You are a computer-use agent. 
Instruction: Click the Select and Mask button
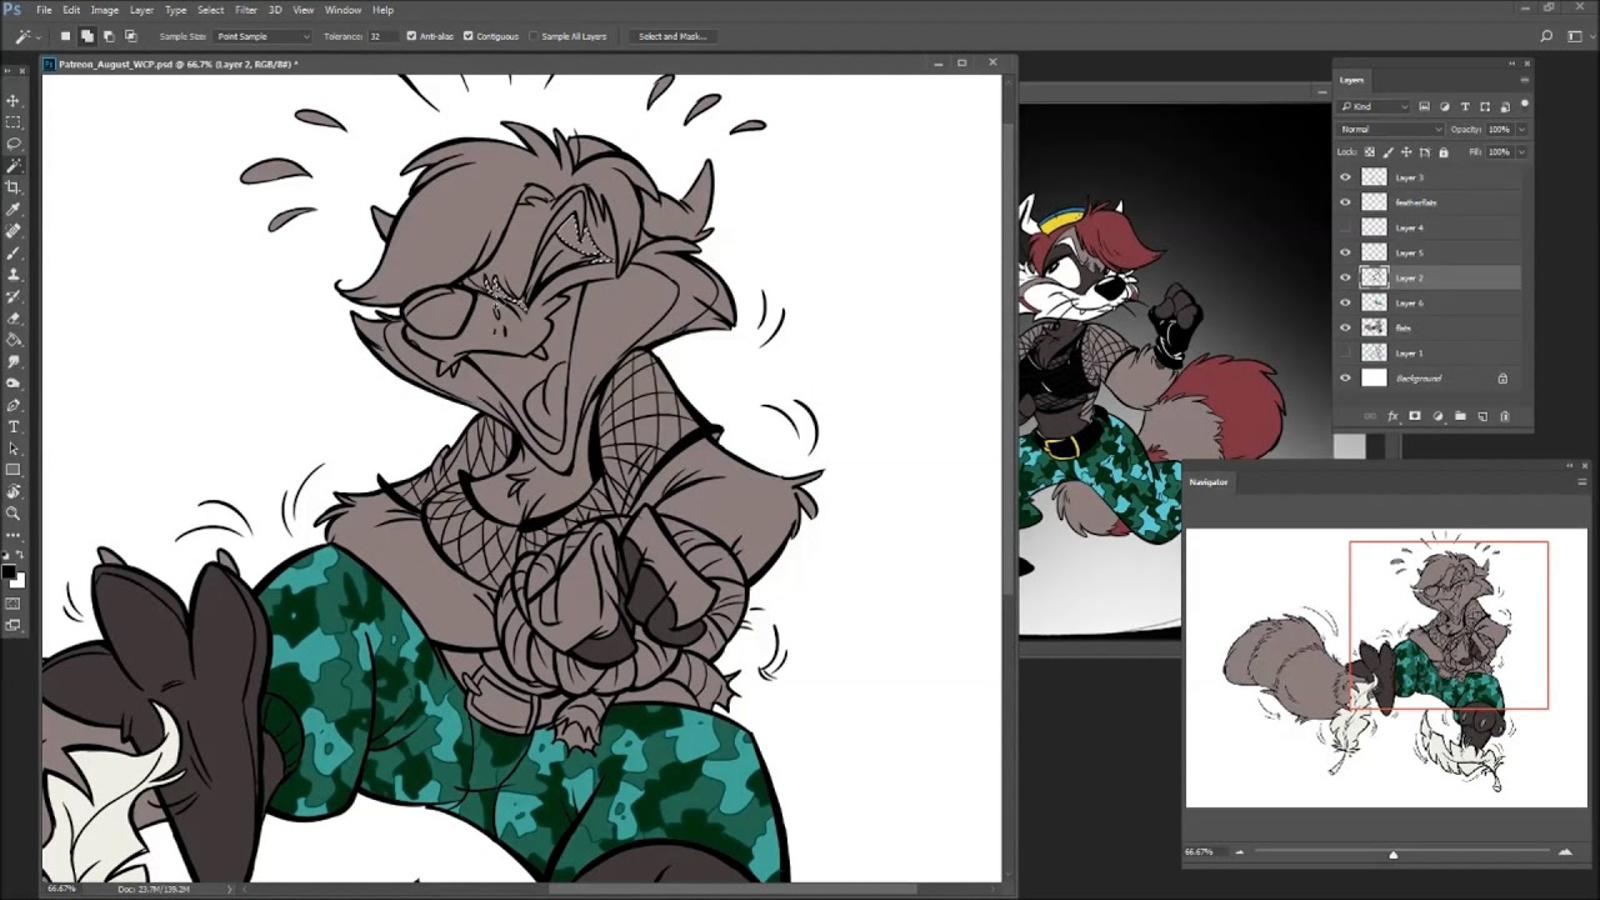click(x=672, y=36)
